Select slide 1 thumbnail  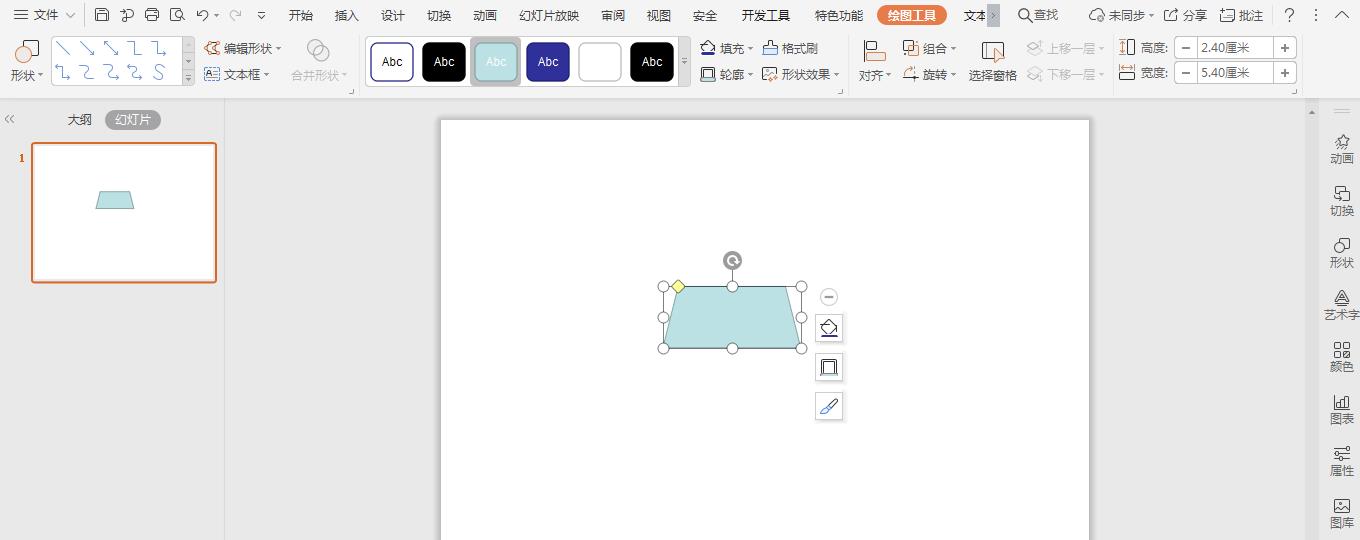click(124, 212)
